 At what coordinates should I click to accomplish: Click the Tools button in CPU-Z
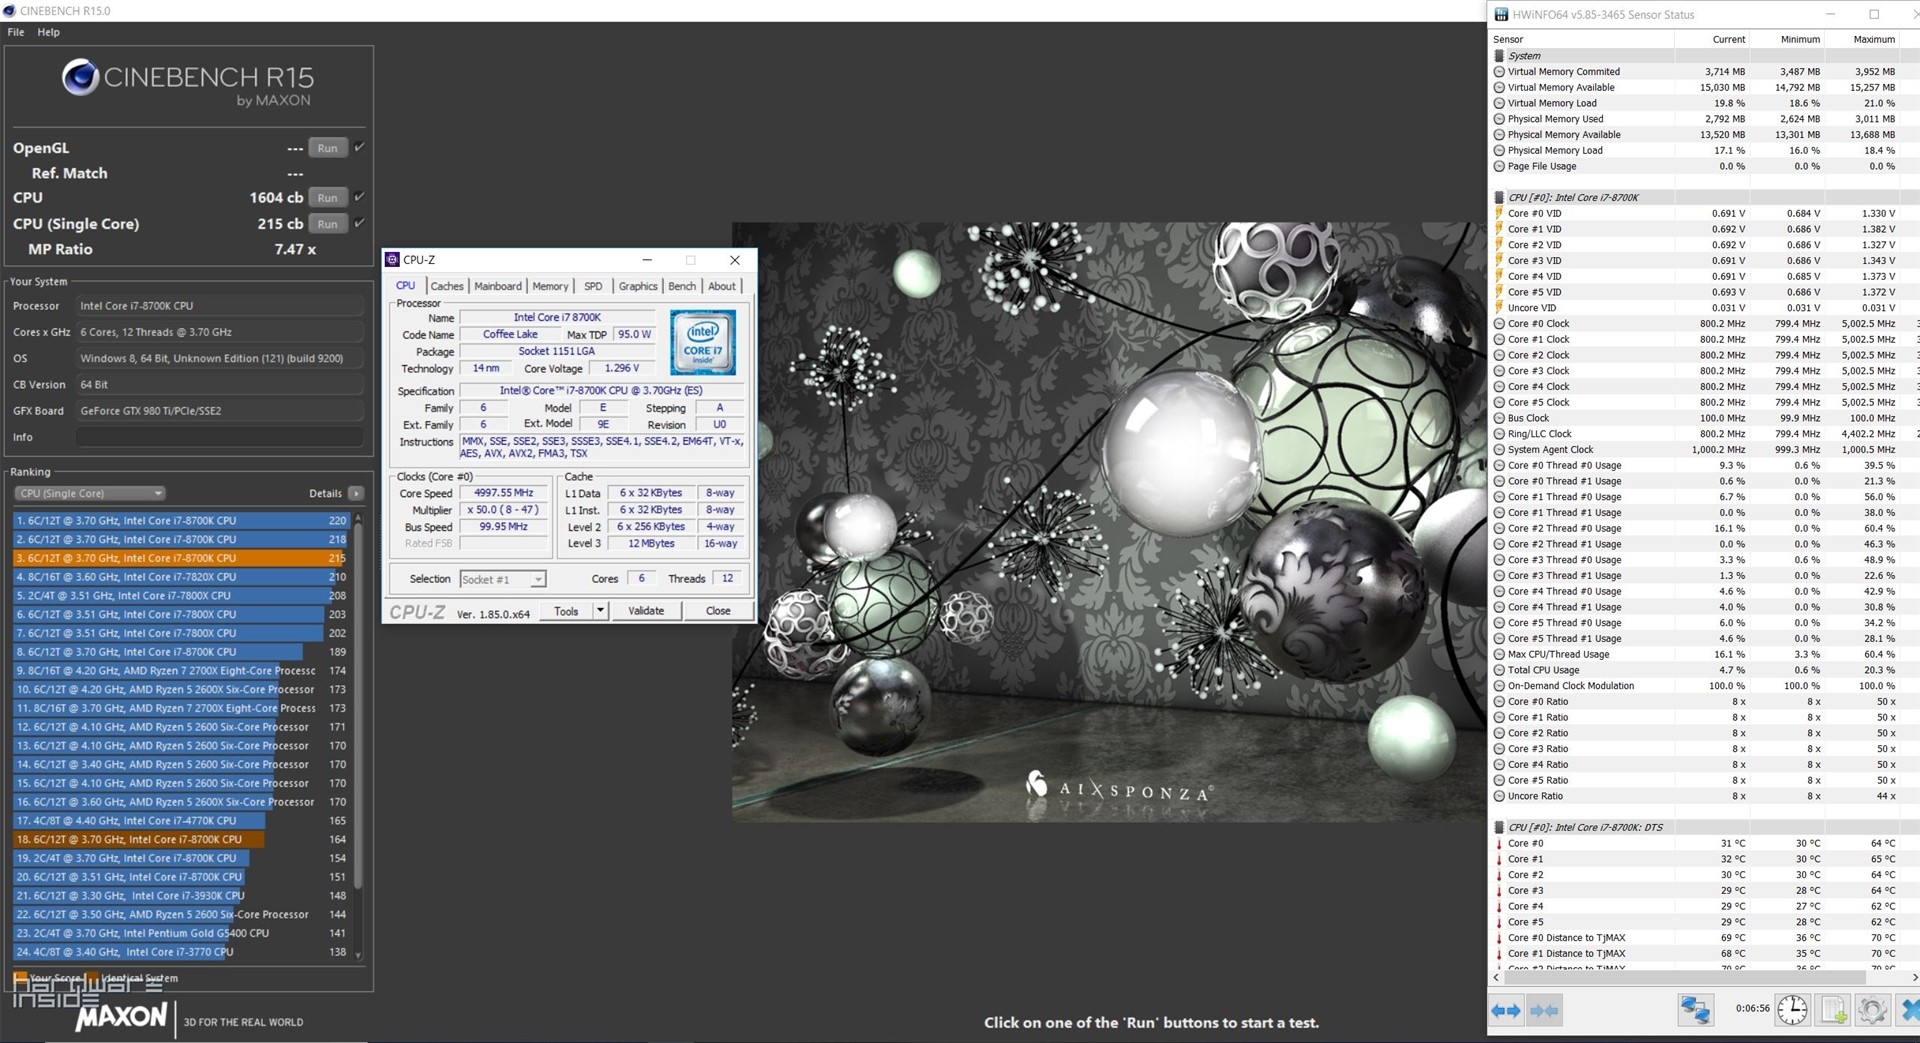pos(566,611)
